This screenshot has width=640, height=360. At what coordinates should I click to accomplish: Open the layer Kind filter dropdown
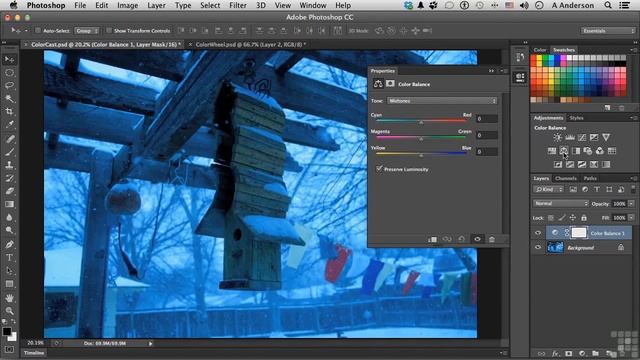coord(549,189)
